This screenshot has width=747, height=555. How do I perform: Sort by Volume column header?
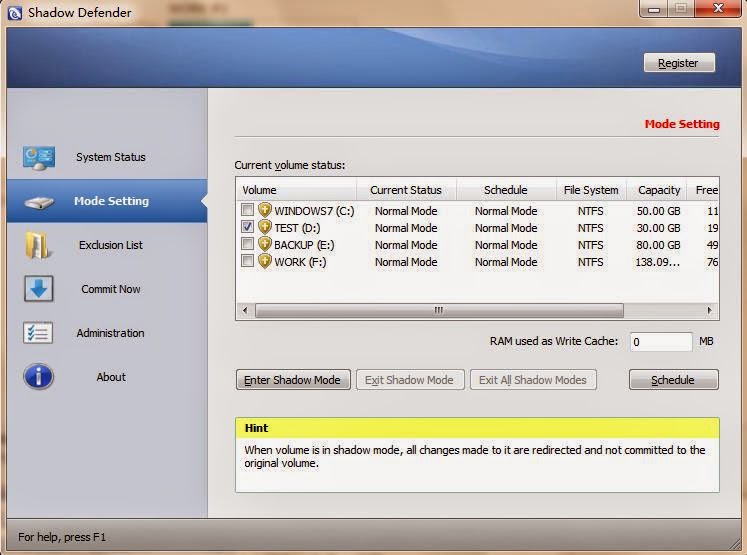point(296,190)
